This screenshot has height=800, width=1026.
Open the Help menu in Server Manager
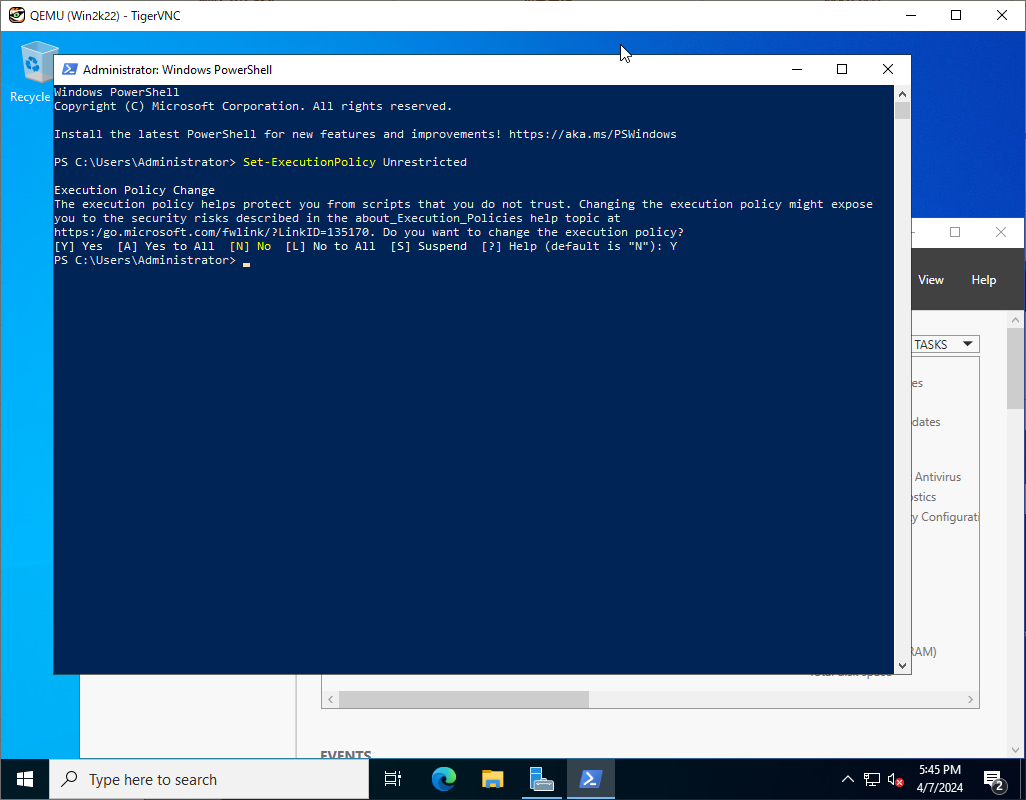(983, 279)
